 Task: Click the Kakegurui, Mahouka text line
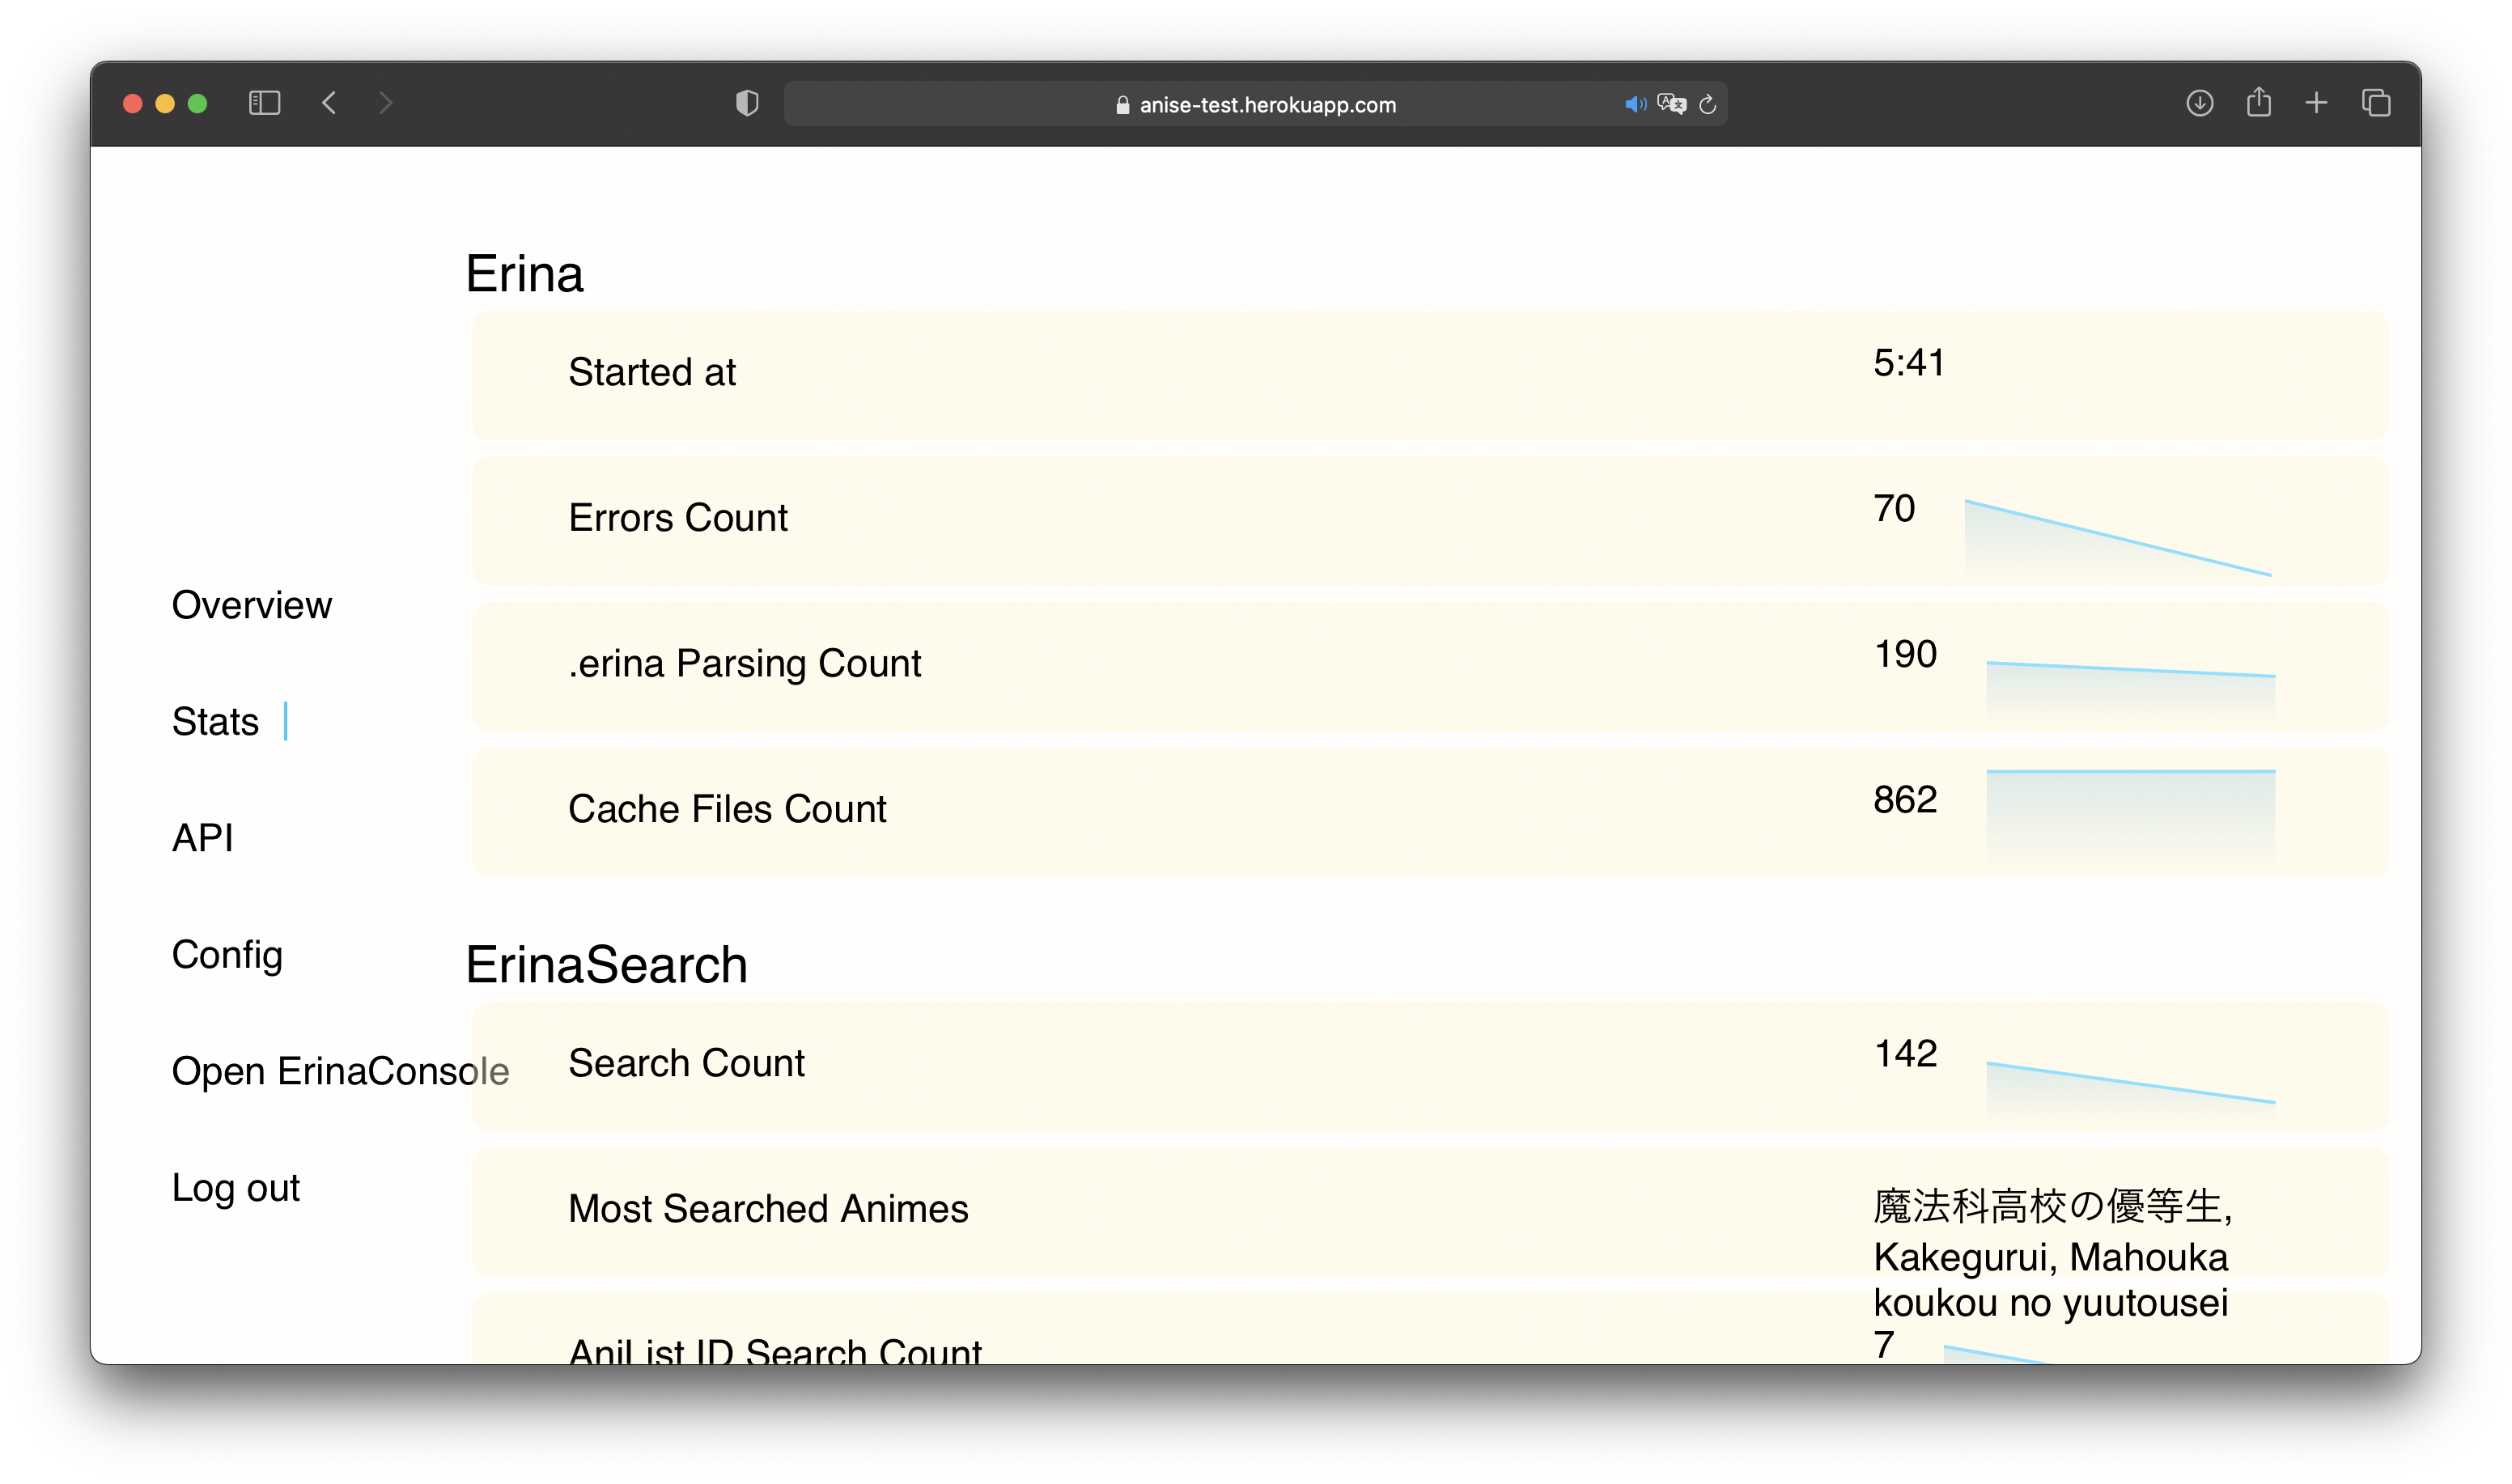point(2051,1257)
